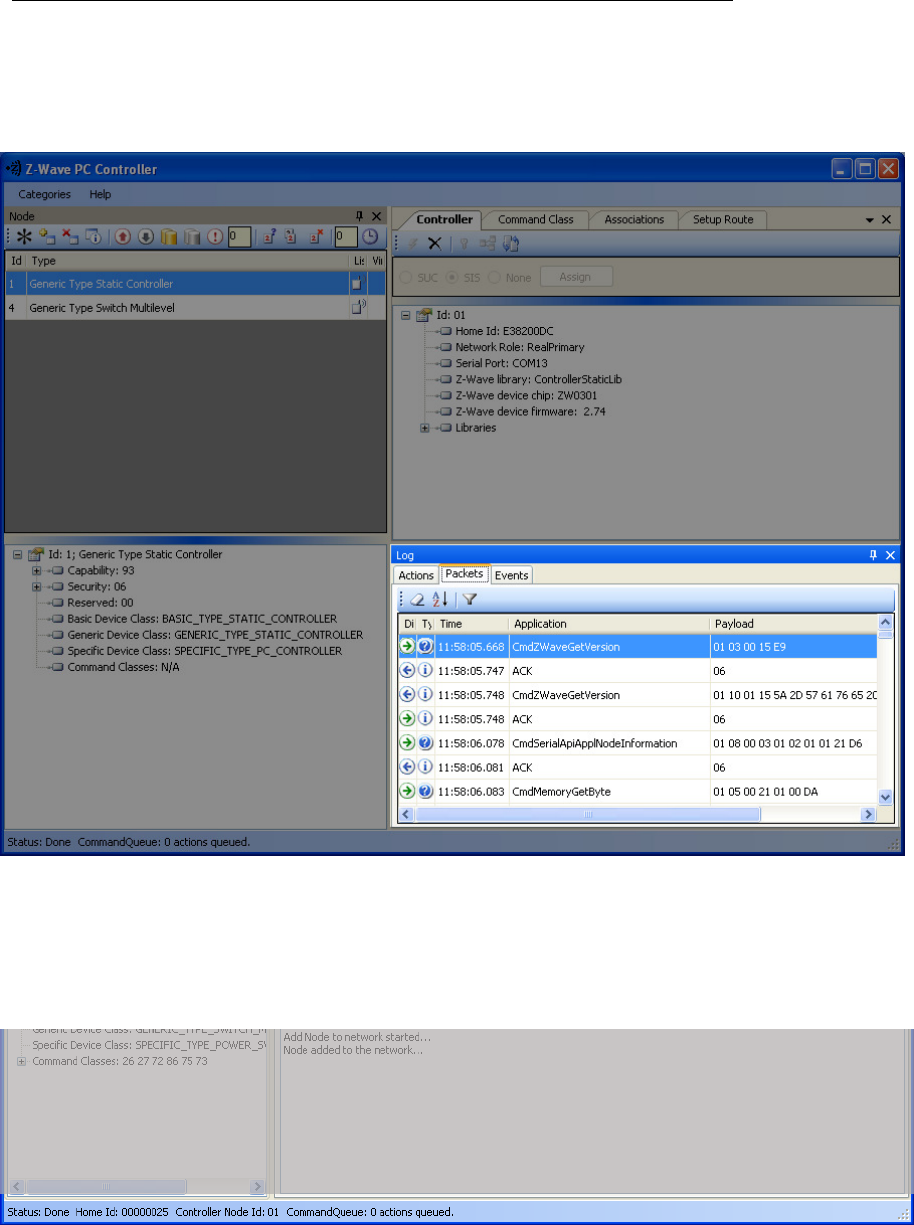Click the Log vertical scrollbar up arrow

[885, 624]
